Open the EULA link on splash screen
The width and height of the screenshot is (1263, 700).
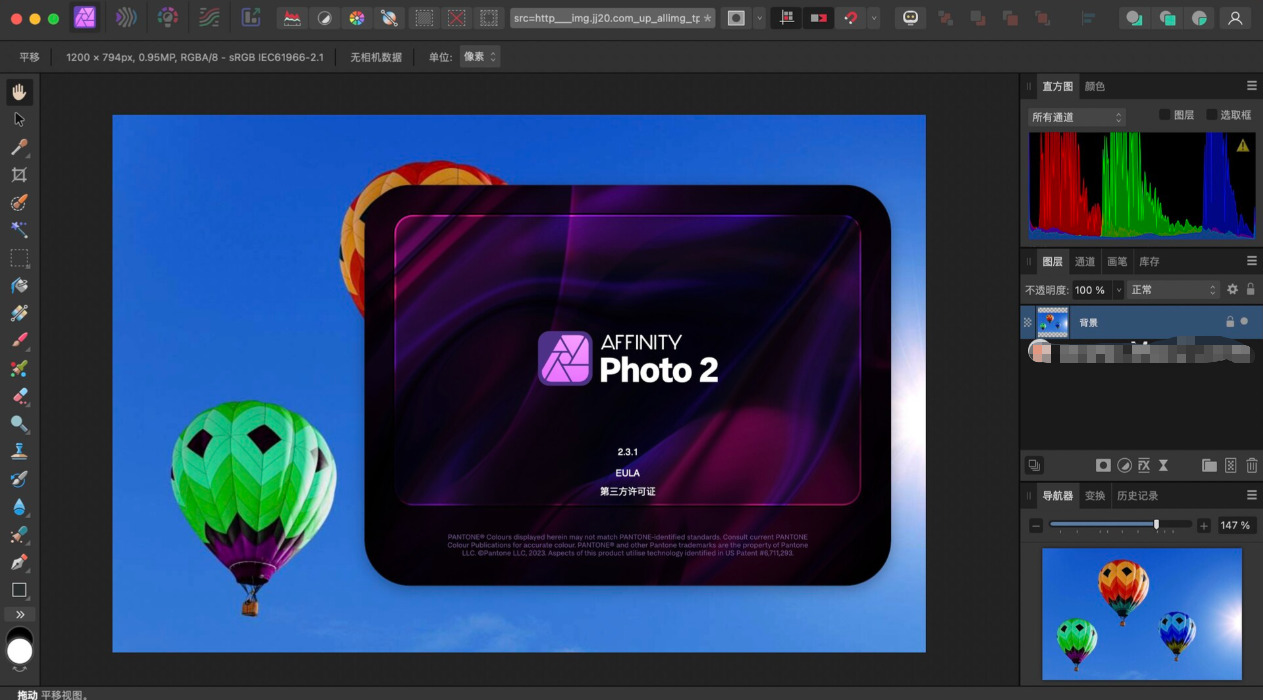coord(627,473)
